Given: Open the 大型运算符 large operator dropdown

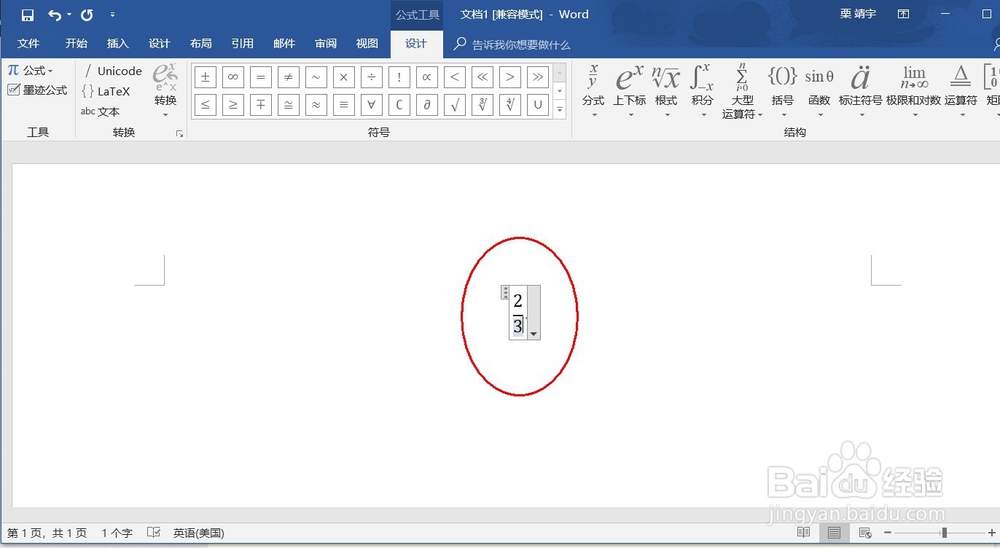Looking at the screenshot, I should (x=742, y=91).
